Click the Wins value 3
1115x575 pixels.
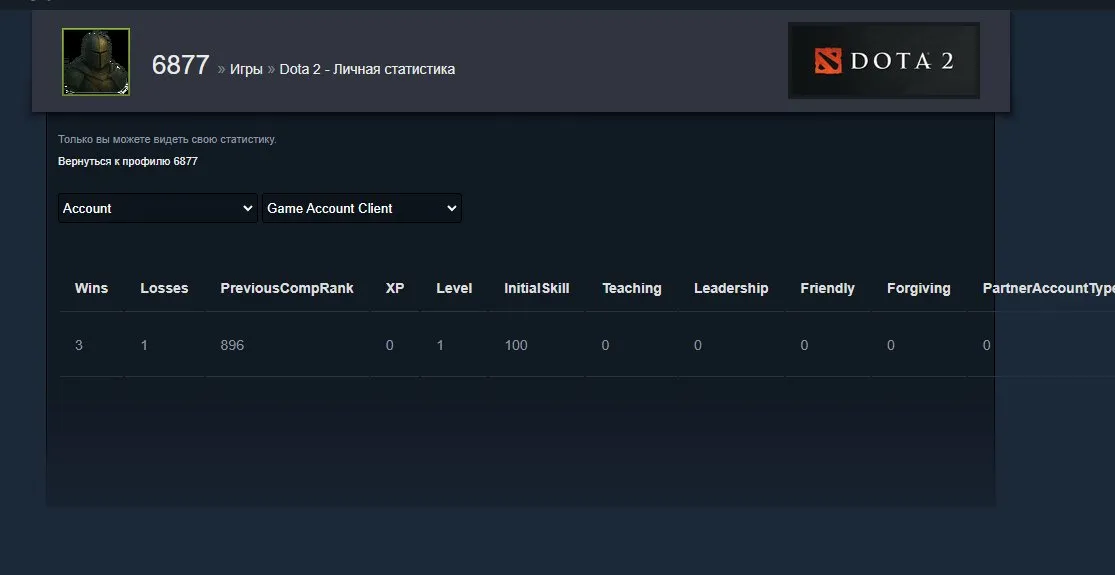click(x=79, y=345)
